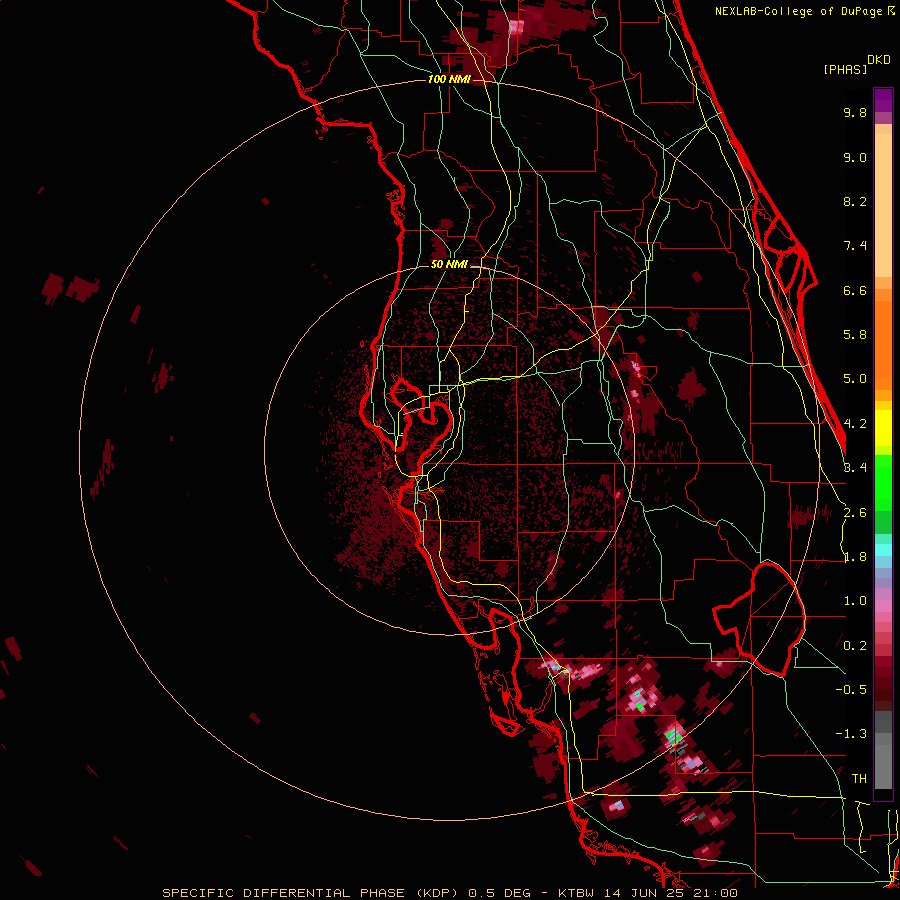Click the "100 NMI" range ring label

coord(449,79)
